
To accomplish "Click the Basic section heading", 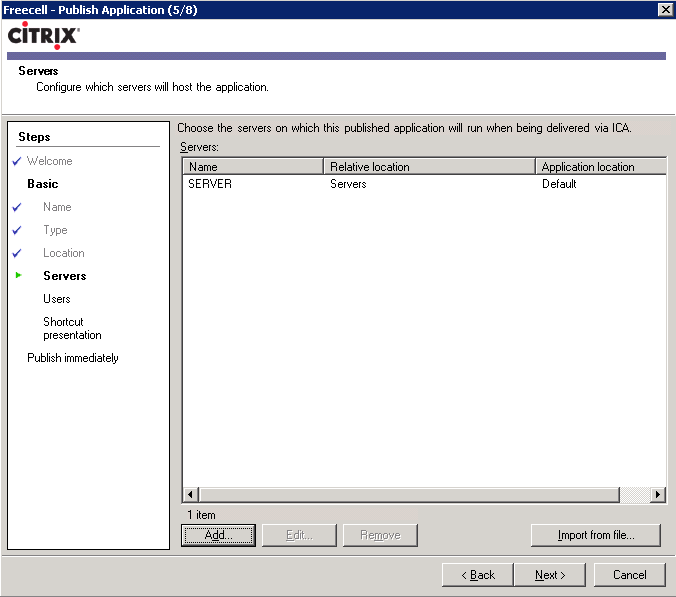I will [43, 184].
